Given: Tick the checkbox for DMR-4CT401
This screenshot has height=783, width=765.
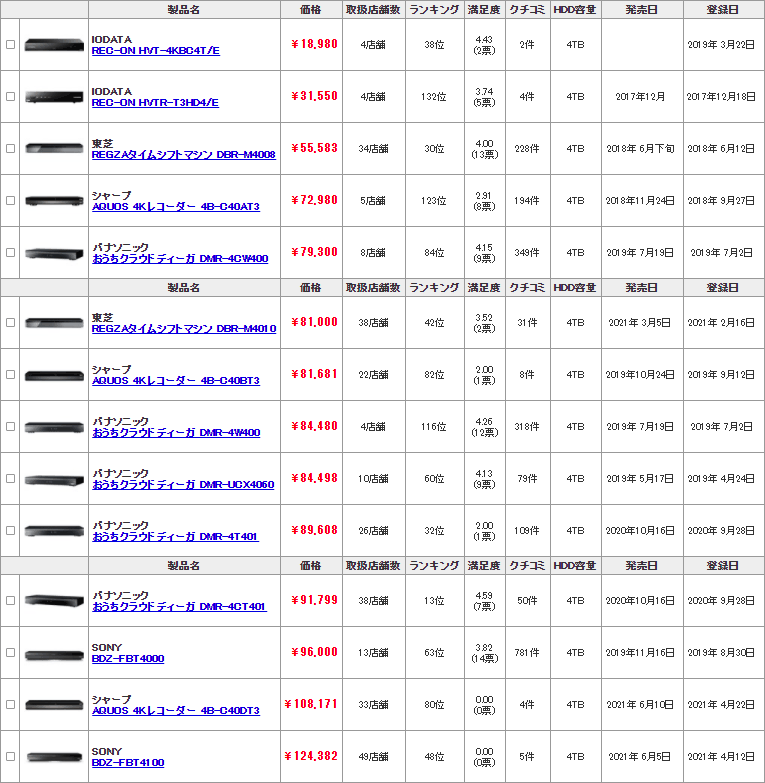Looking at the screenshot, I should 10,601.
